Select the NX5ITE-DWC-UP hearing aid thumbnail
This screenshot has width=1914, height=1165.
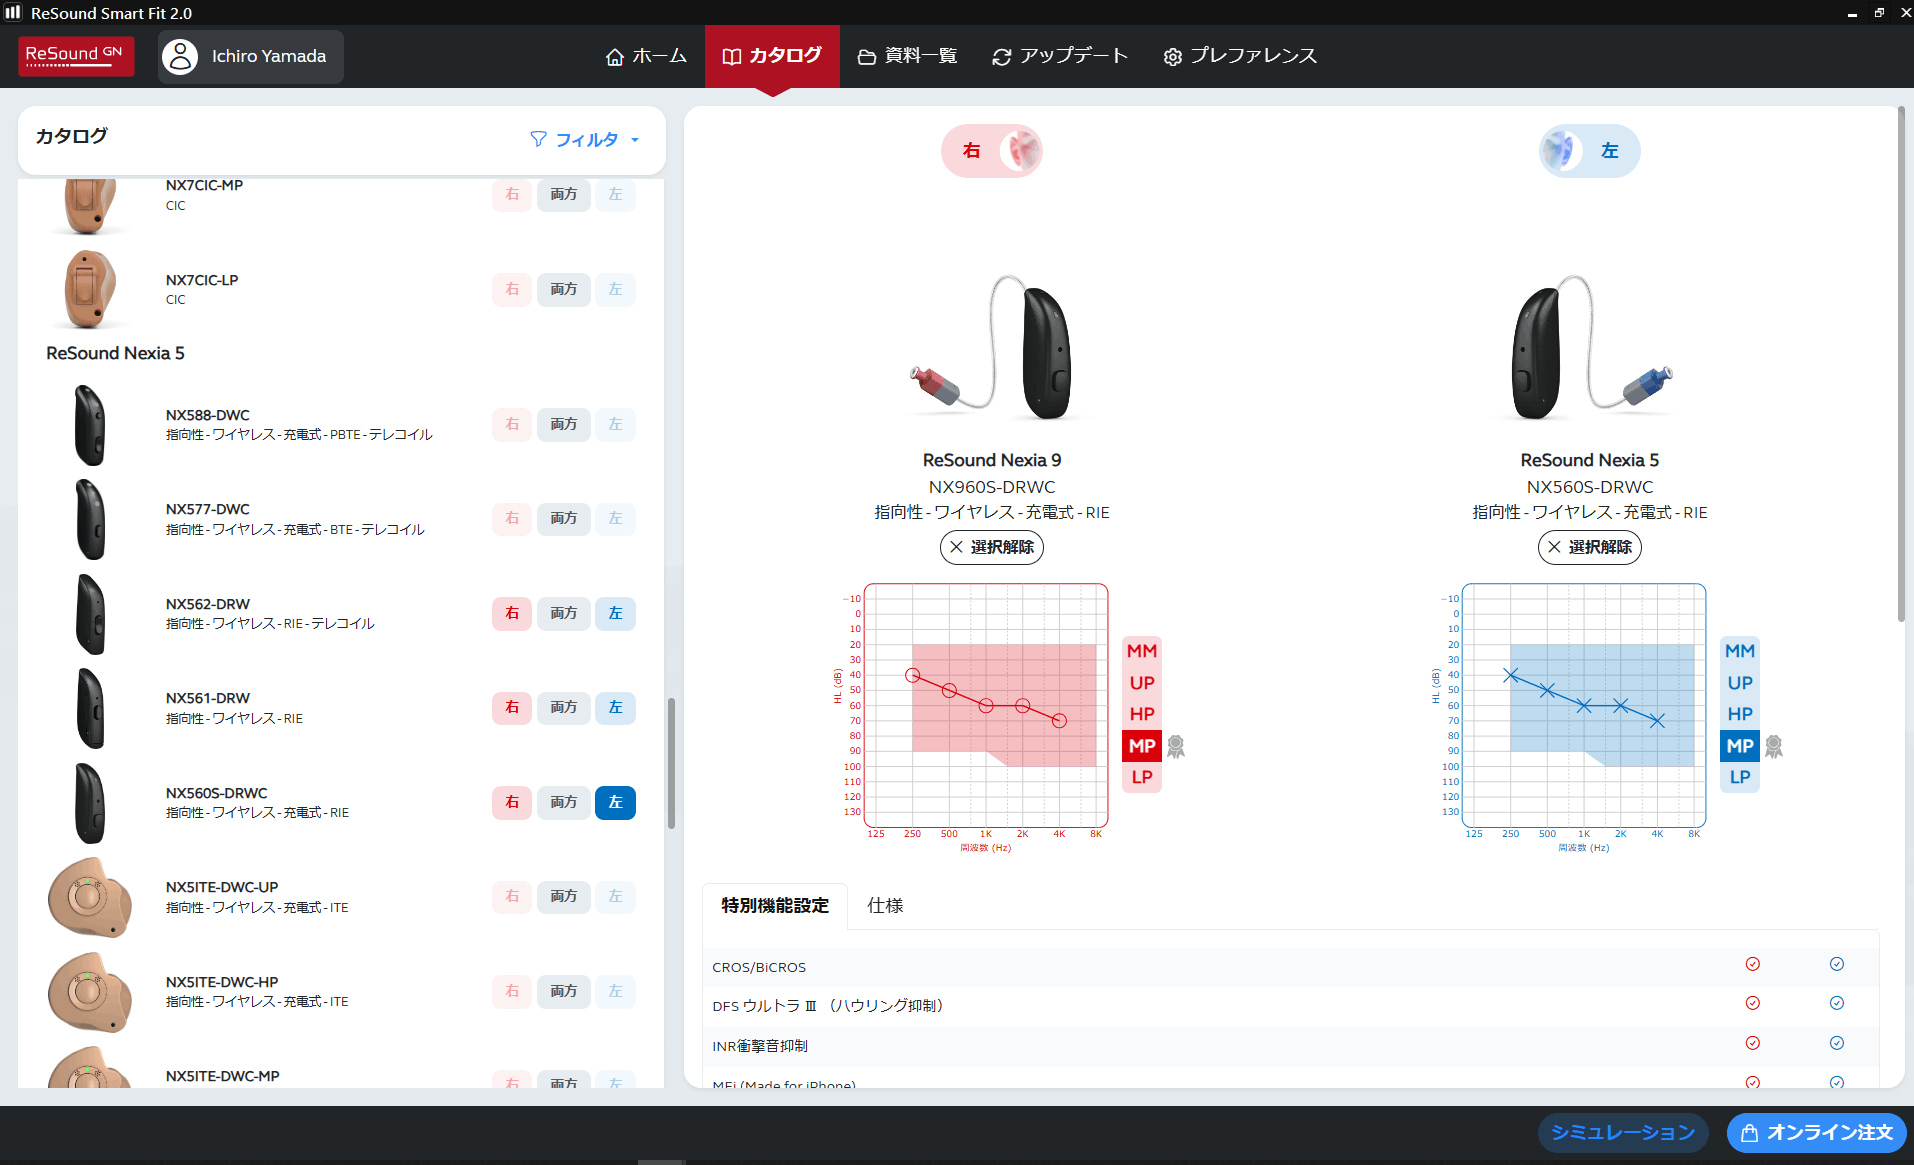pyautogui.click(x=89, y=897)
